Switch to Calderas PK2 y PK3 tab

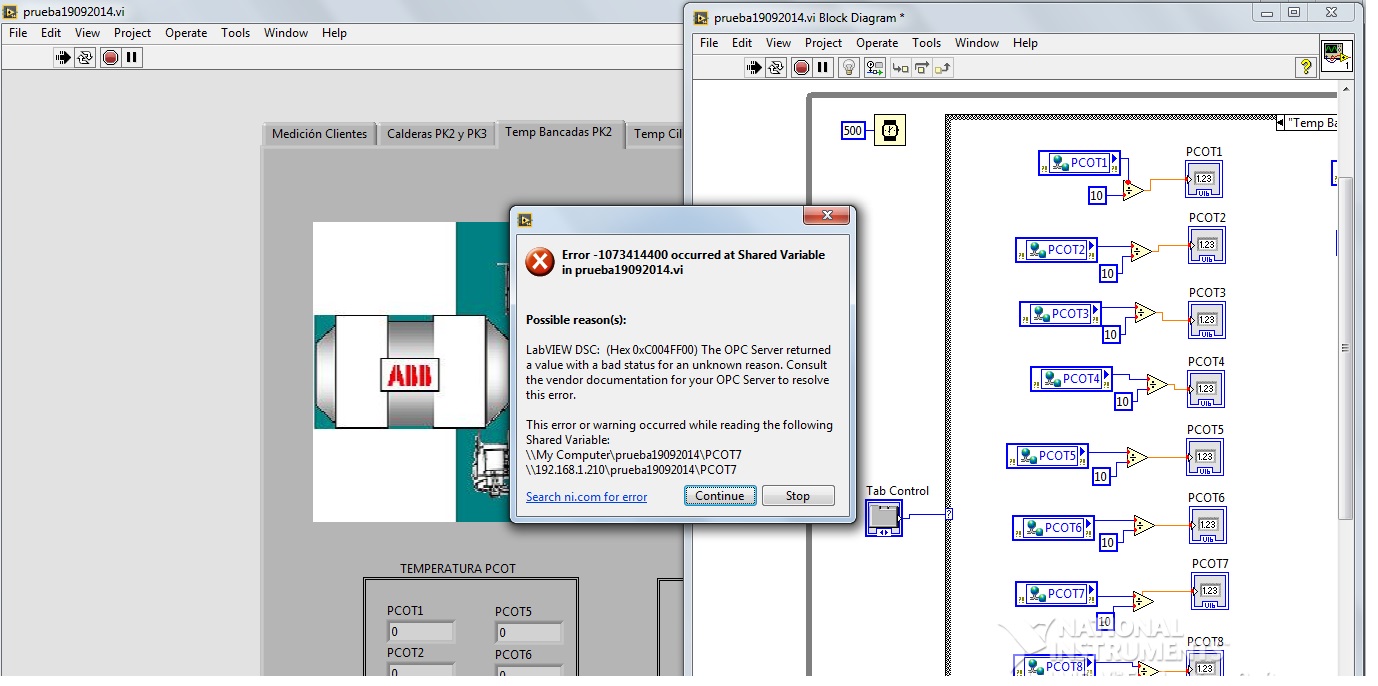[x=437, y=134]
